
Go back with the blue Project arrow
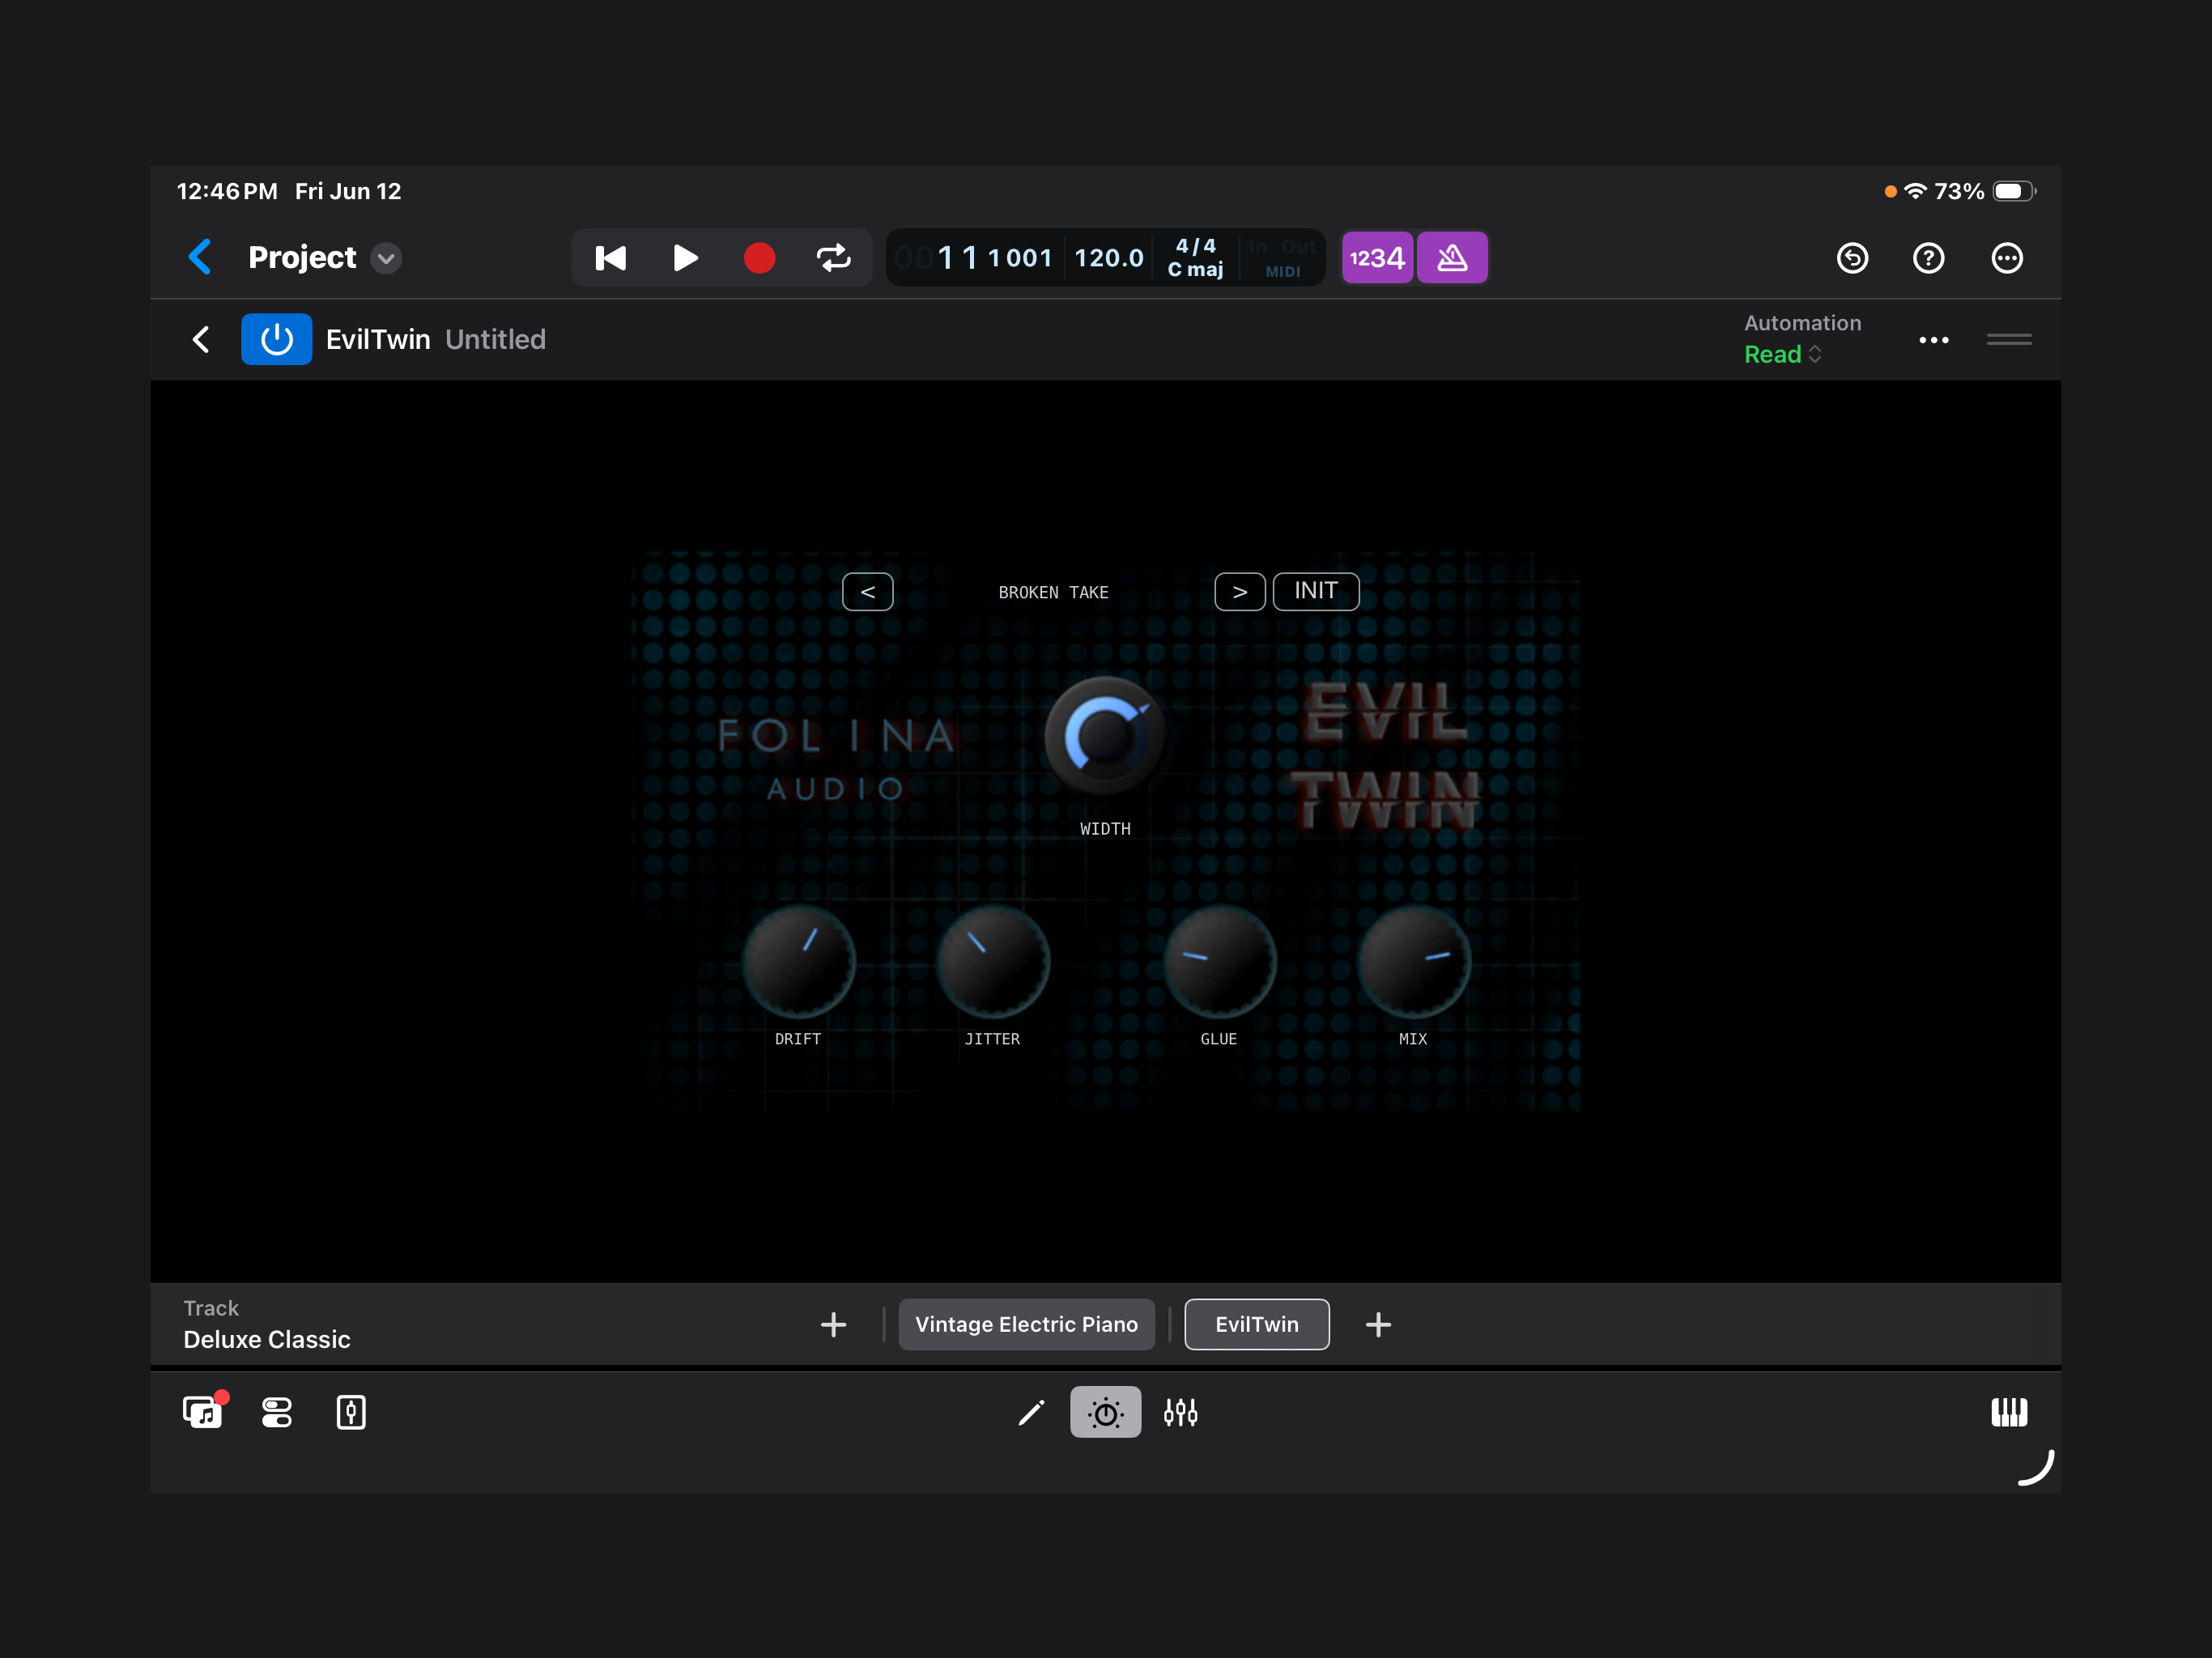coord(200,257)
